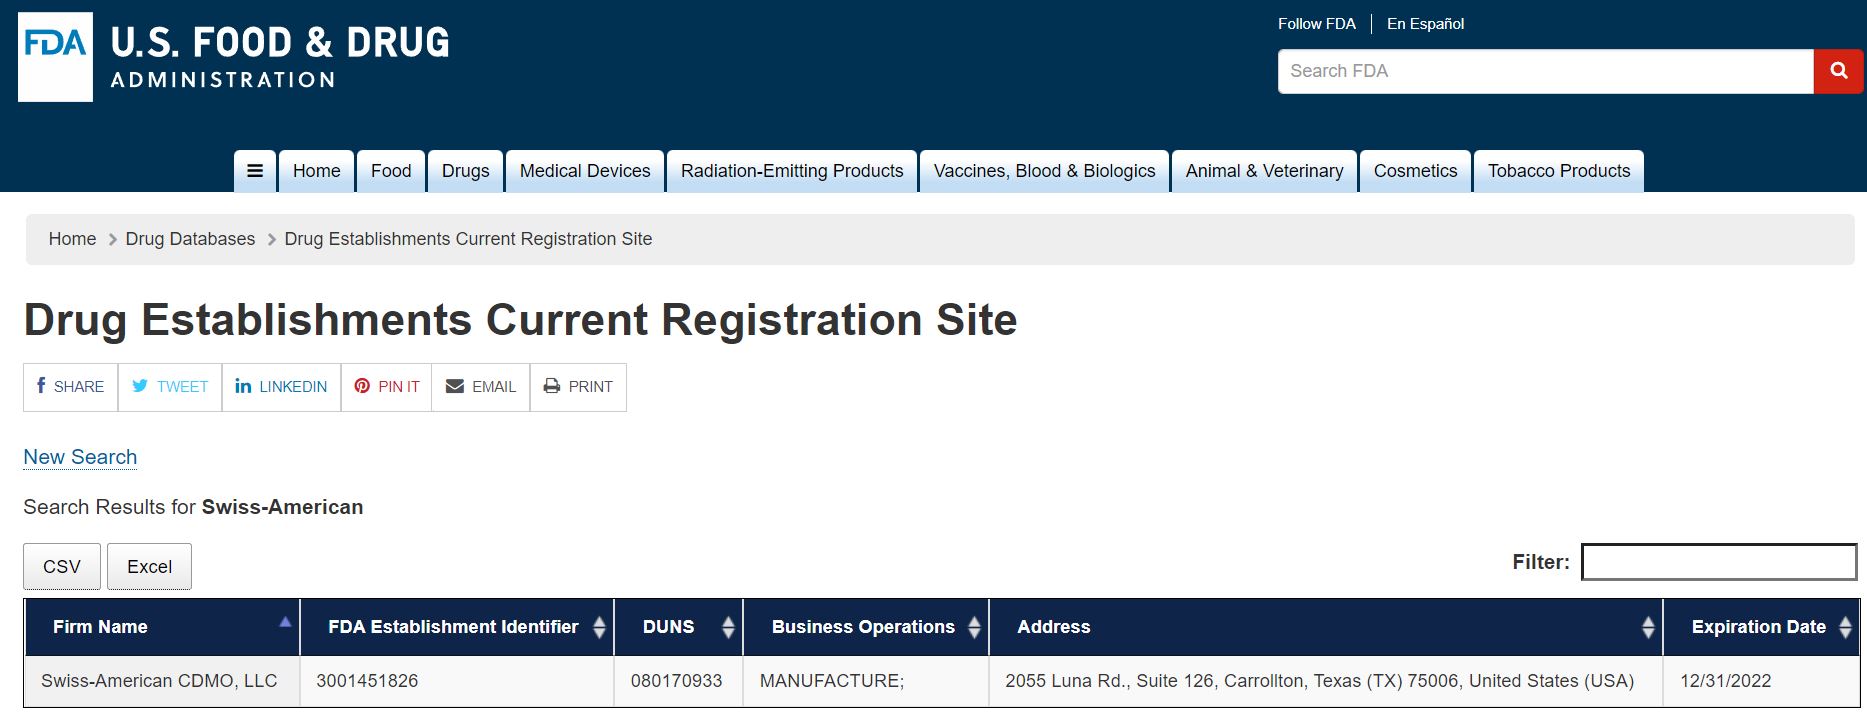
Task: Open Vaccines, Blood & Biologics tab
Action: point(1044,171)
